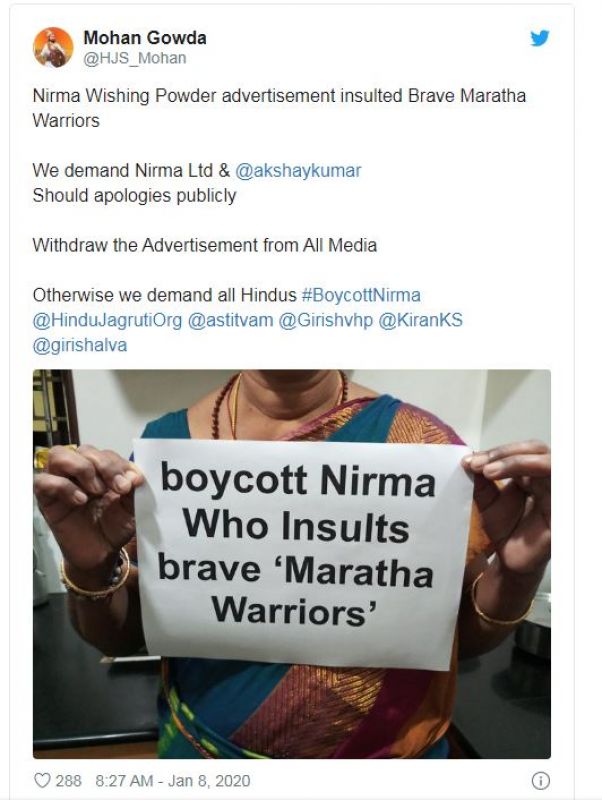Screen dimensions: 602x800
Task: Click the Twitter bird logo icon
Action: coord(539,38)
